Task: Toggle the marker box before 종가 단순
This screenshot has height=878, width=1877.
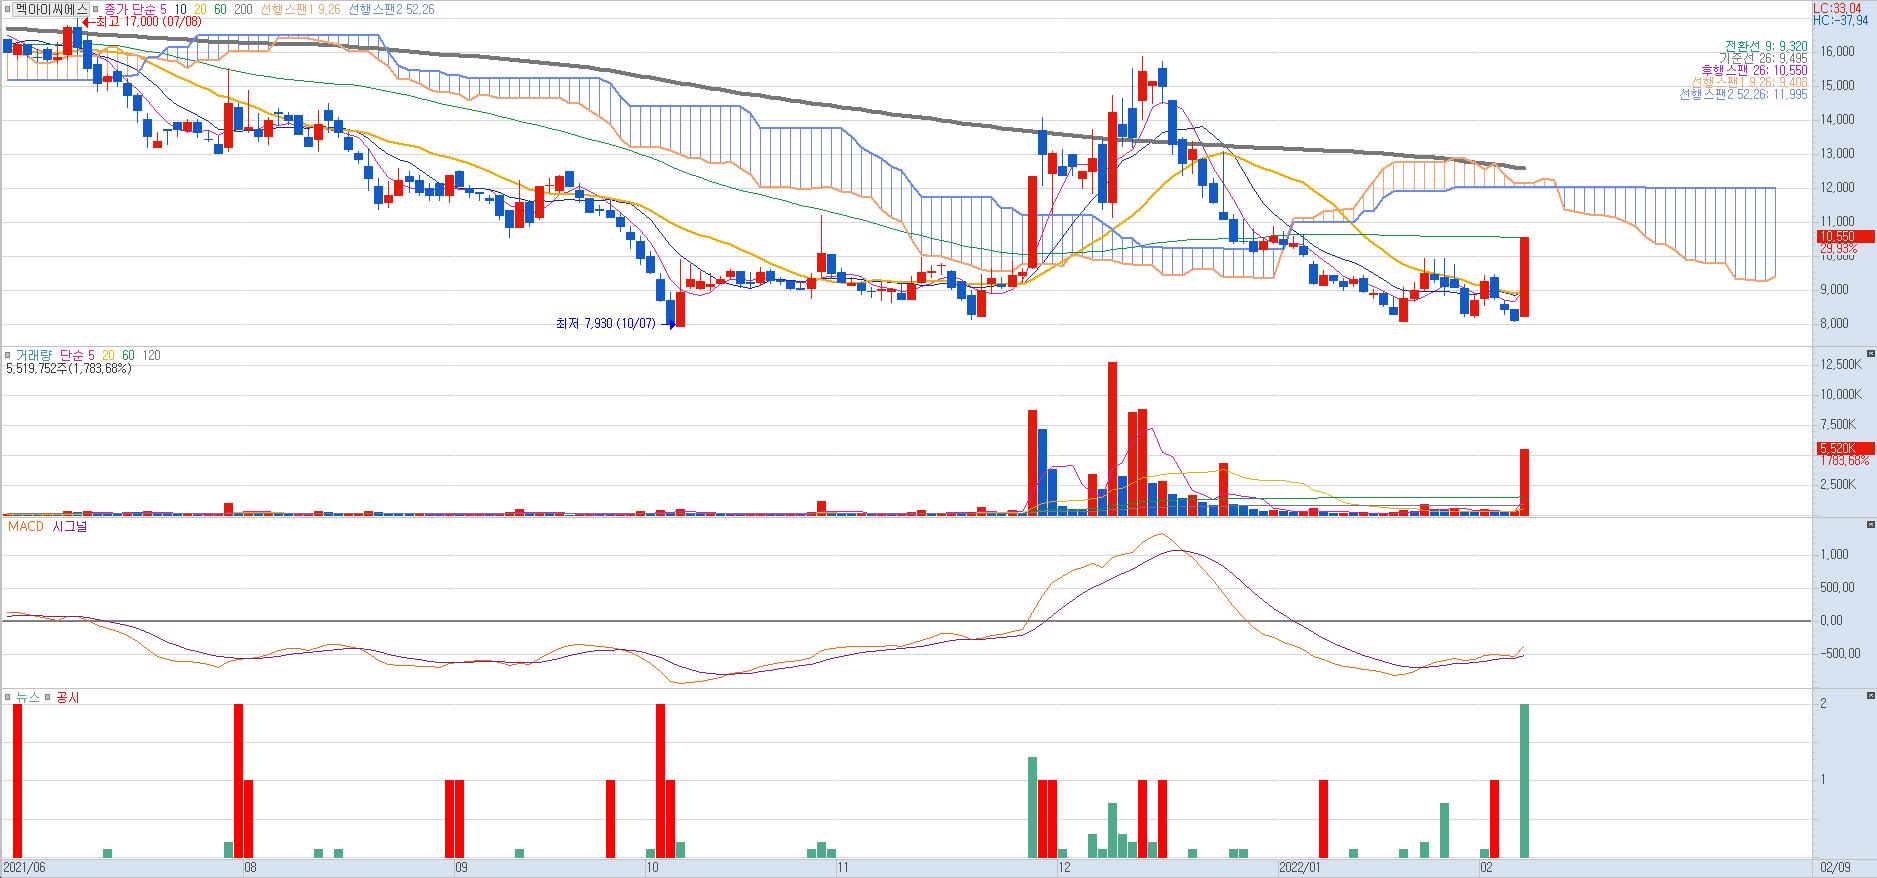Action: [x=97, y=8]
